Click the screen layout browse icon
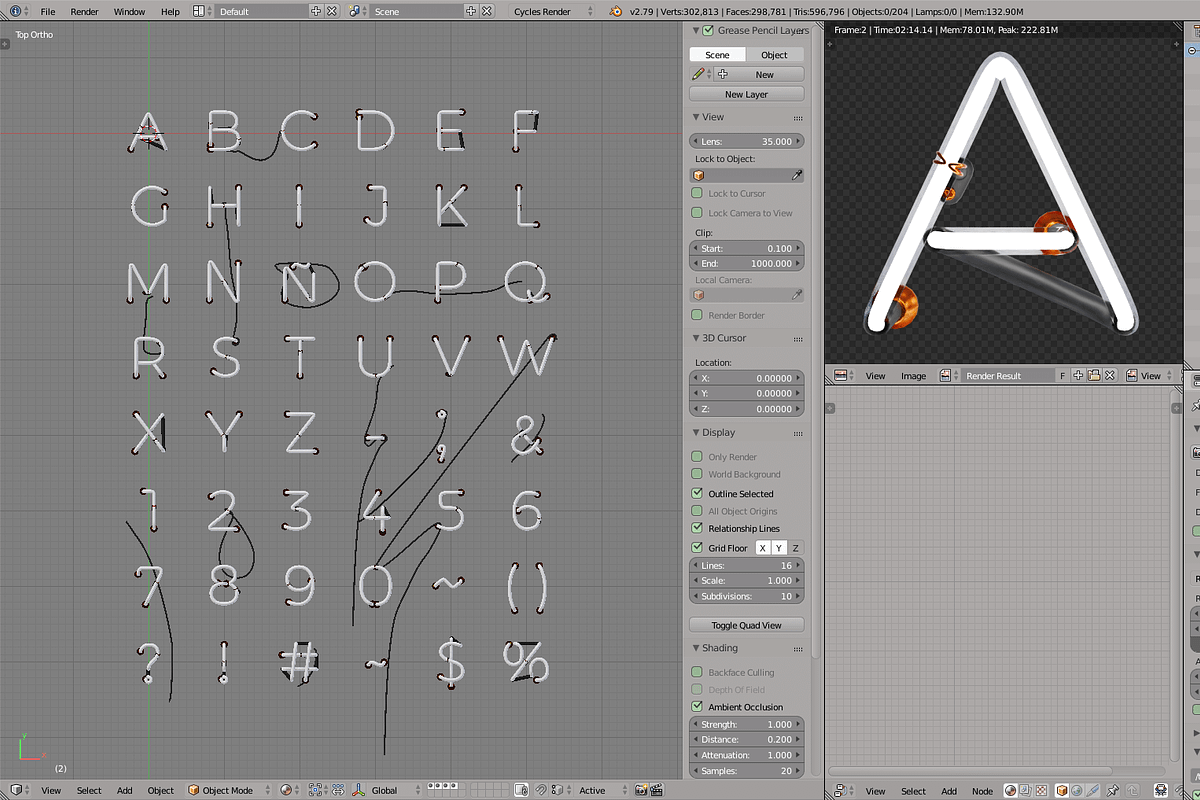 point(200,11)
